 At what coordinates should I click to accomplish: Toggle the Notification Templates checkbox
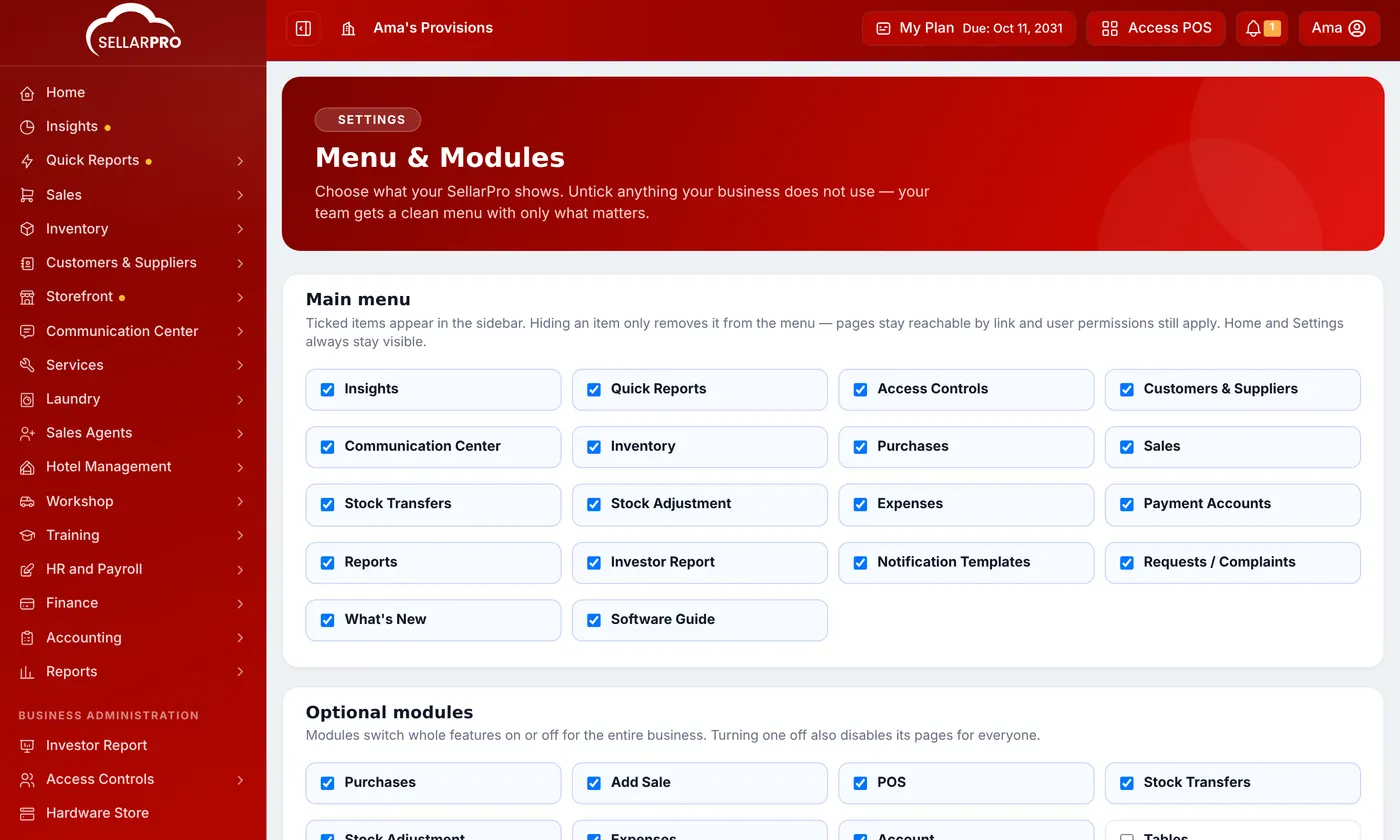coord(860,562)
